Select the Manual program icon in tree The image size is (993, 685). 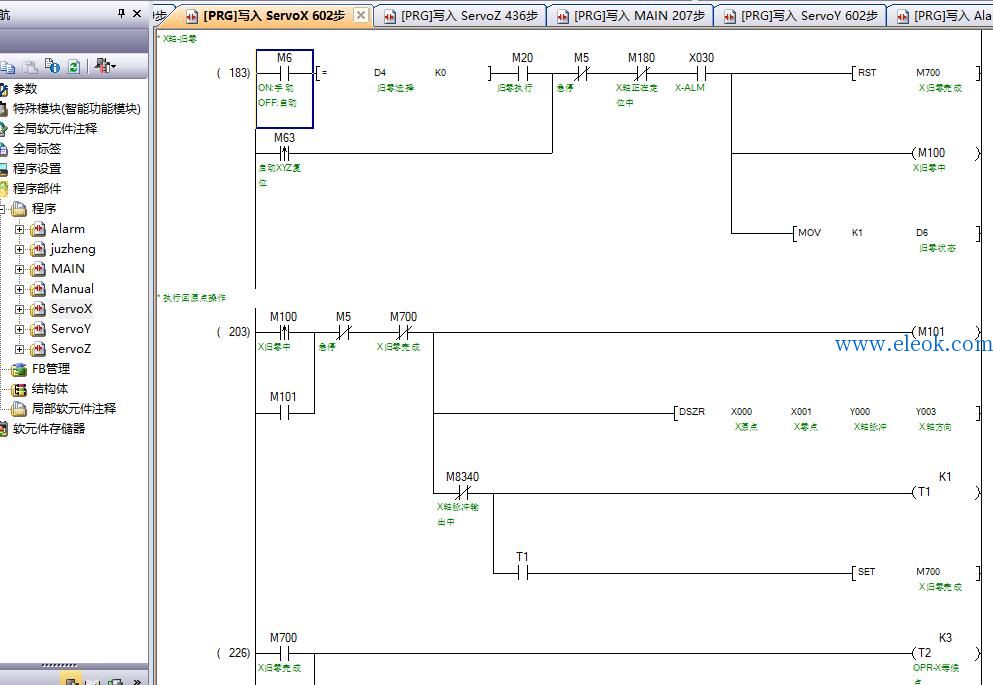38,289
